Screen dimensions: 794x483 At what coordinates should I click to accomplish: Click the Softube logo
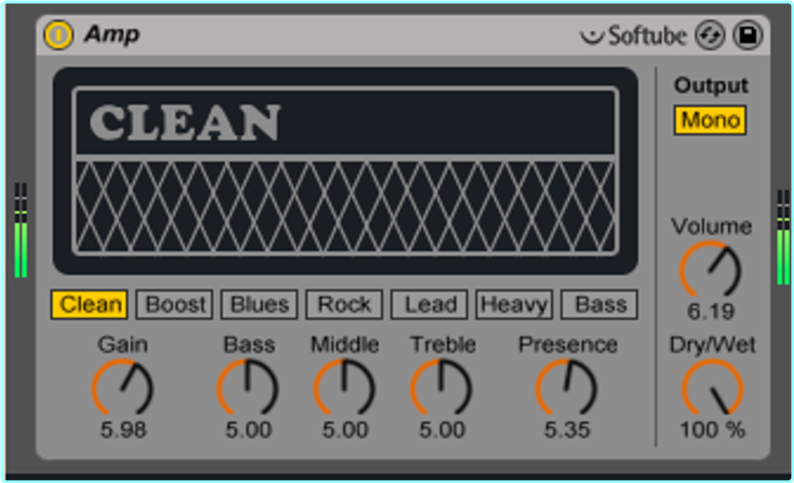[634, 35]
